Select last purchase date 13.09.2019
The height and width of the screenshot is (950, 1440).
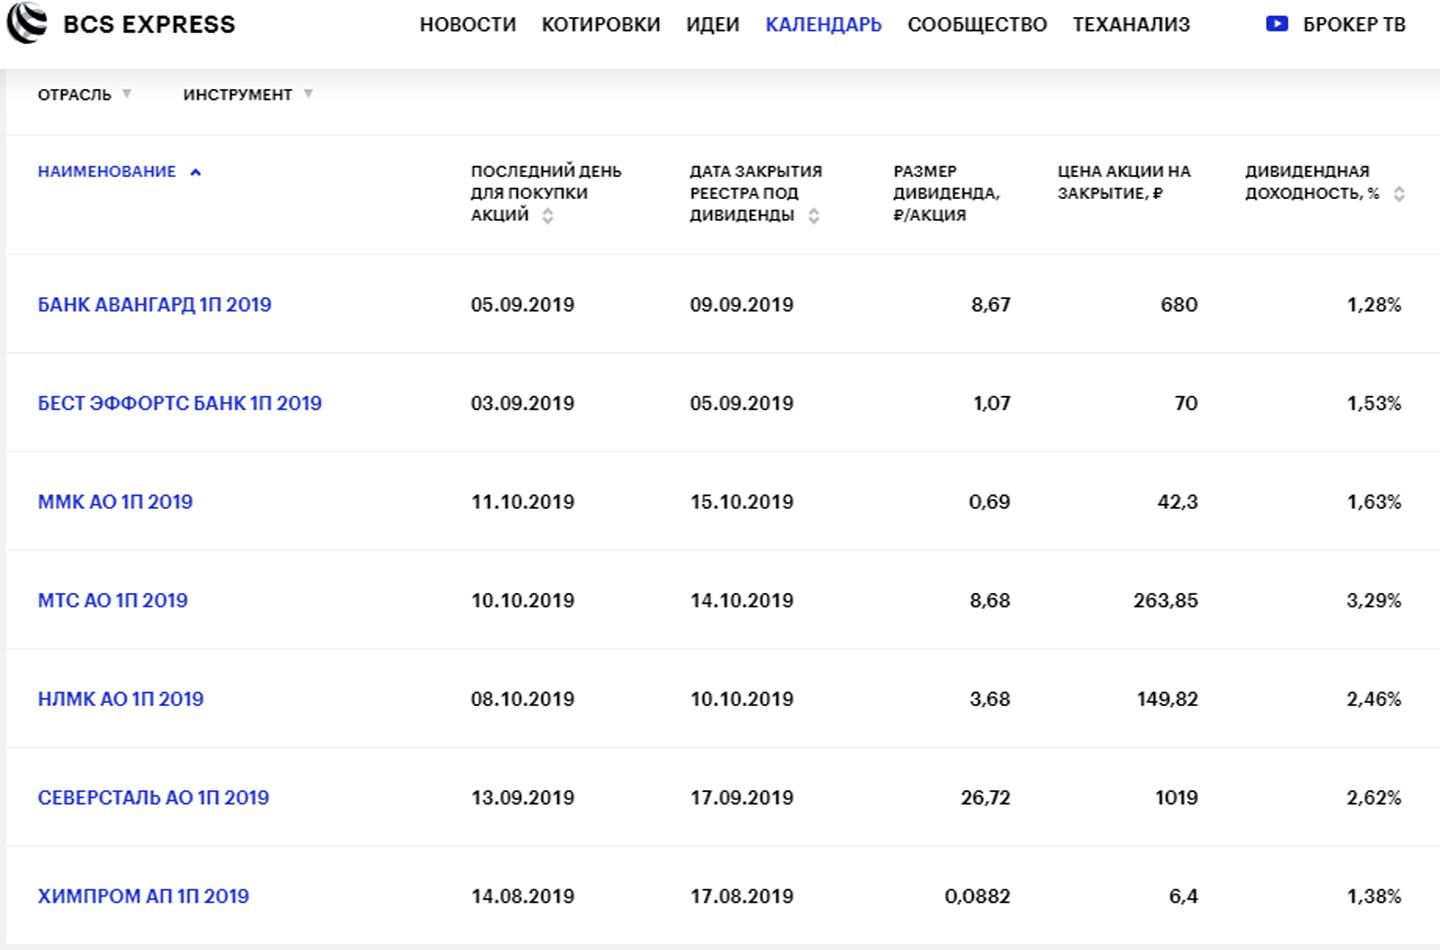tap(523, 798)
